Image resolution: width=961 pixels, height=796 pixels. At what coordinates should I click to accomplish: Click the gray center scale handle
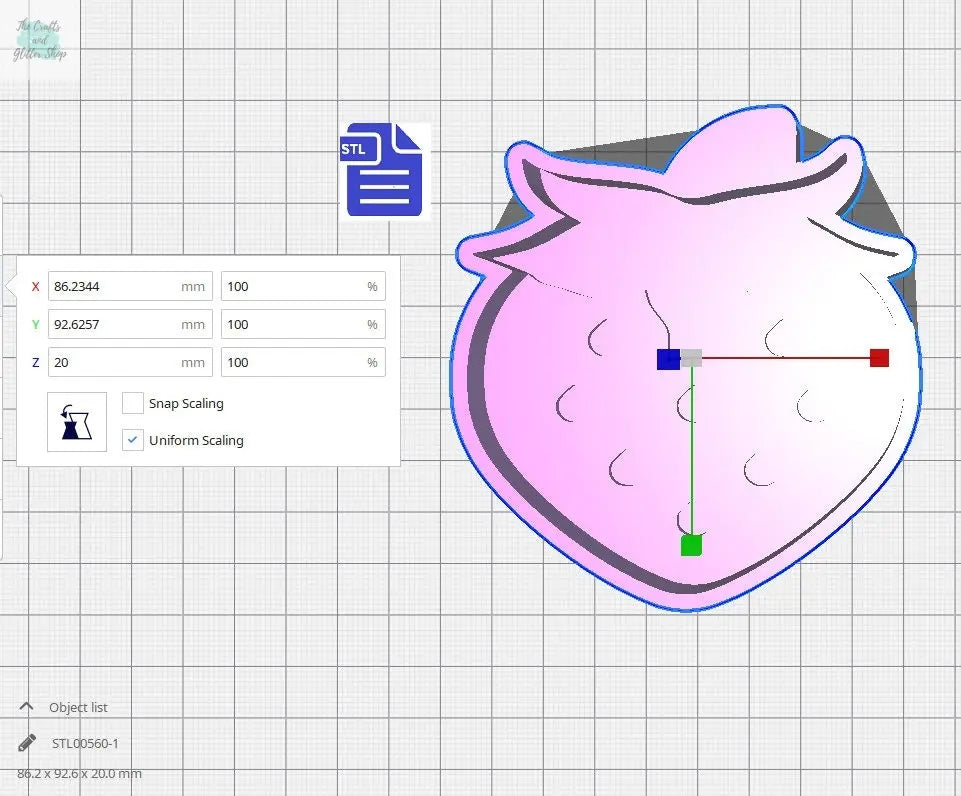coord(691,358)
